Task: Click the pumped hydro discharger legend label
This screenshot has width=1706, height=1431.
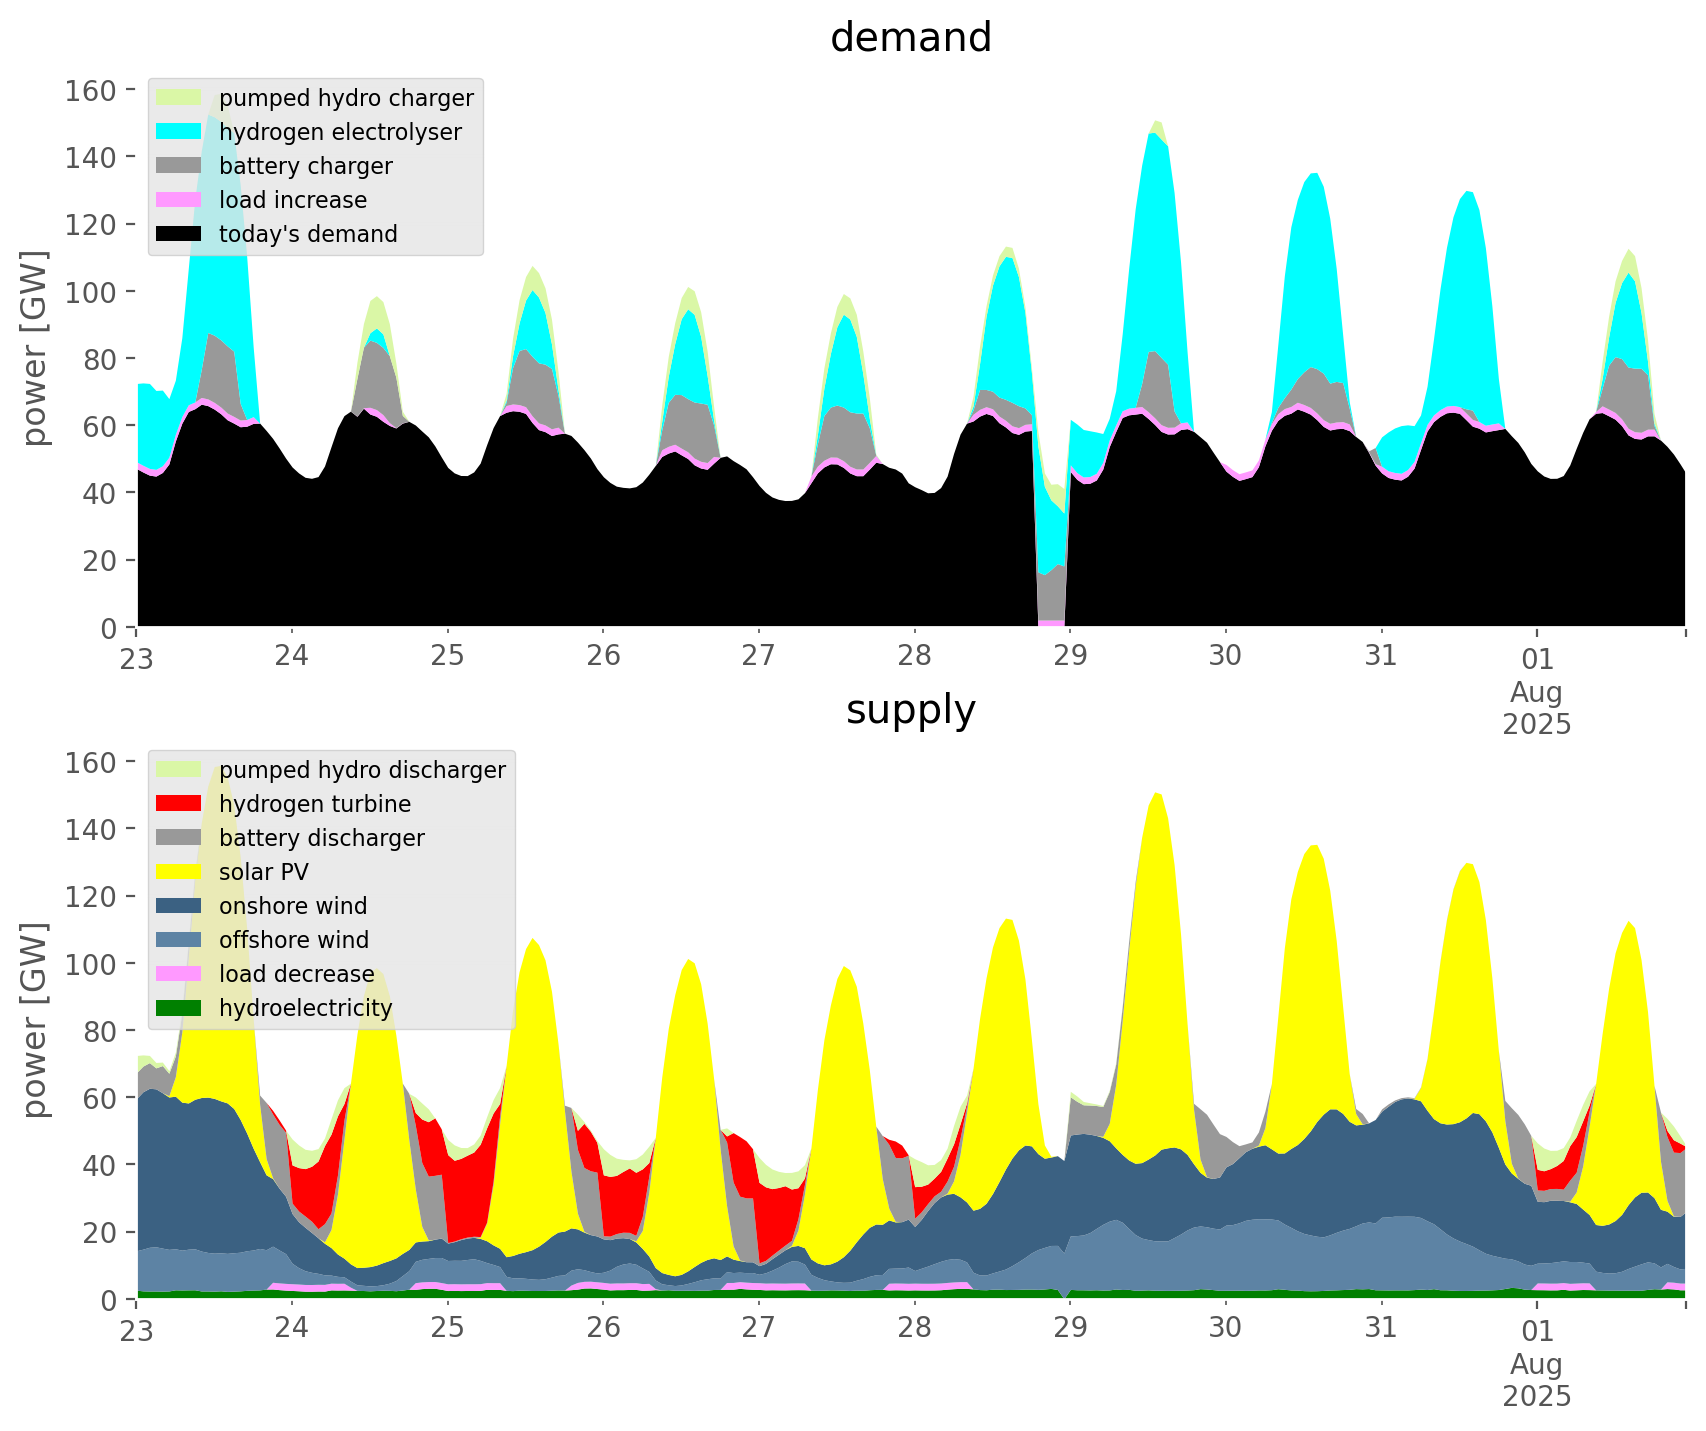Action: (362, 770)
